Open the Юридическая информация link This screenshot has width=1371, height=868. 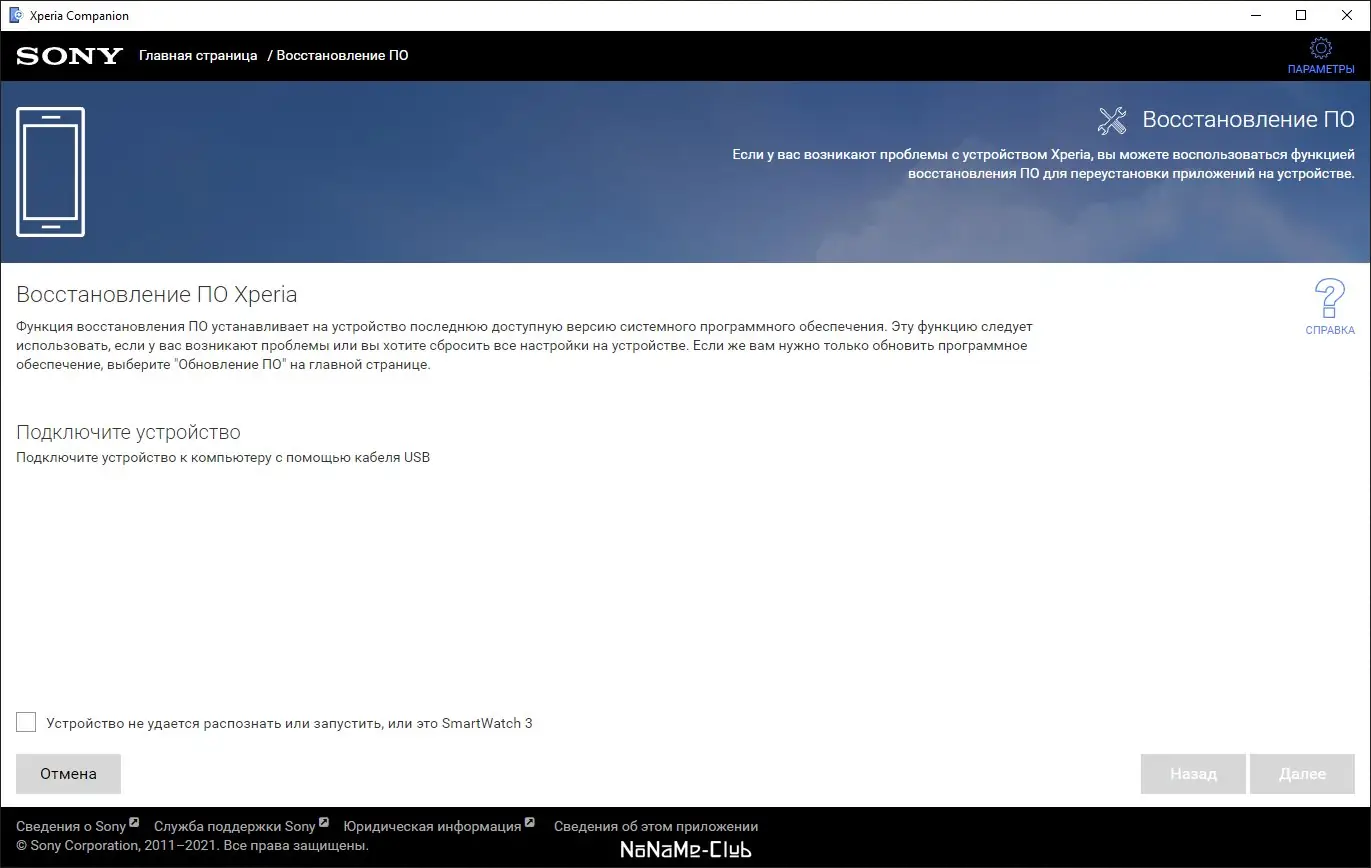(x=439, y=826)
